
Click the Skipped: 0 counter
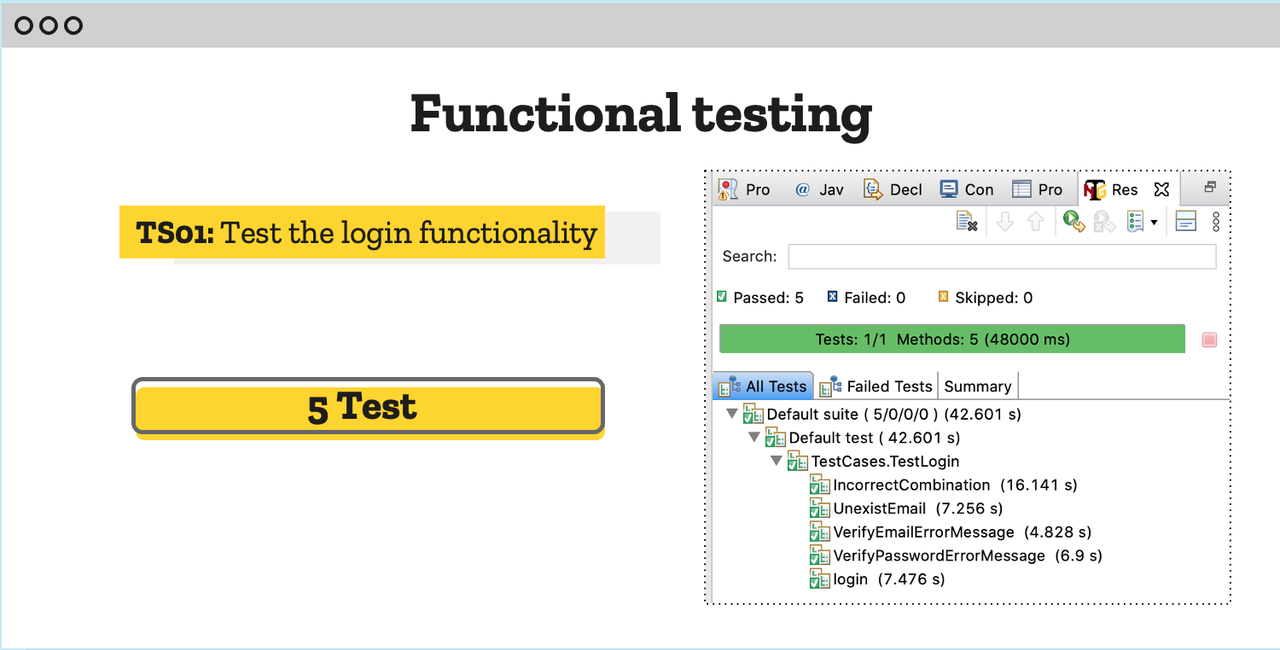click(x=985, y=298)
